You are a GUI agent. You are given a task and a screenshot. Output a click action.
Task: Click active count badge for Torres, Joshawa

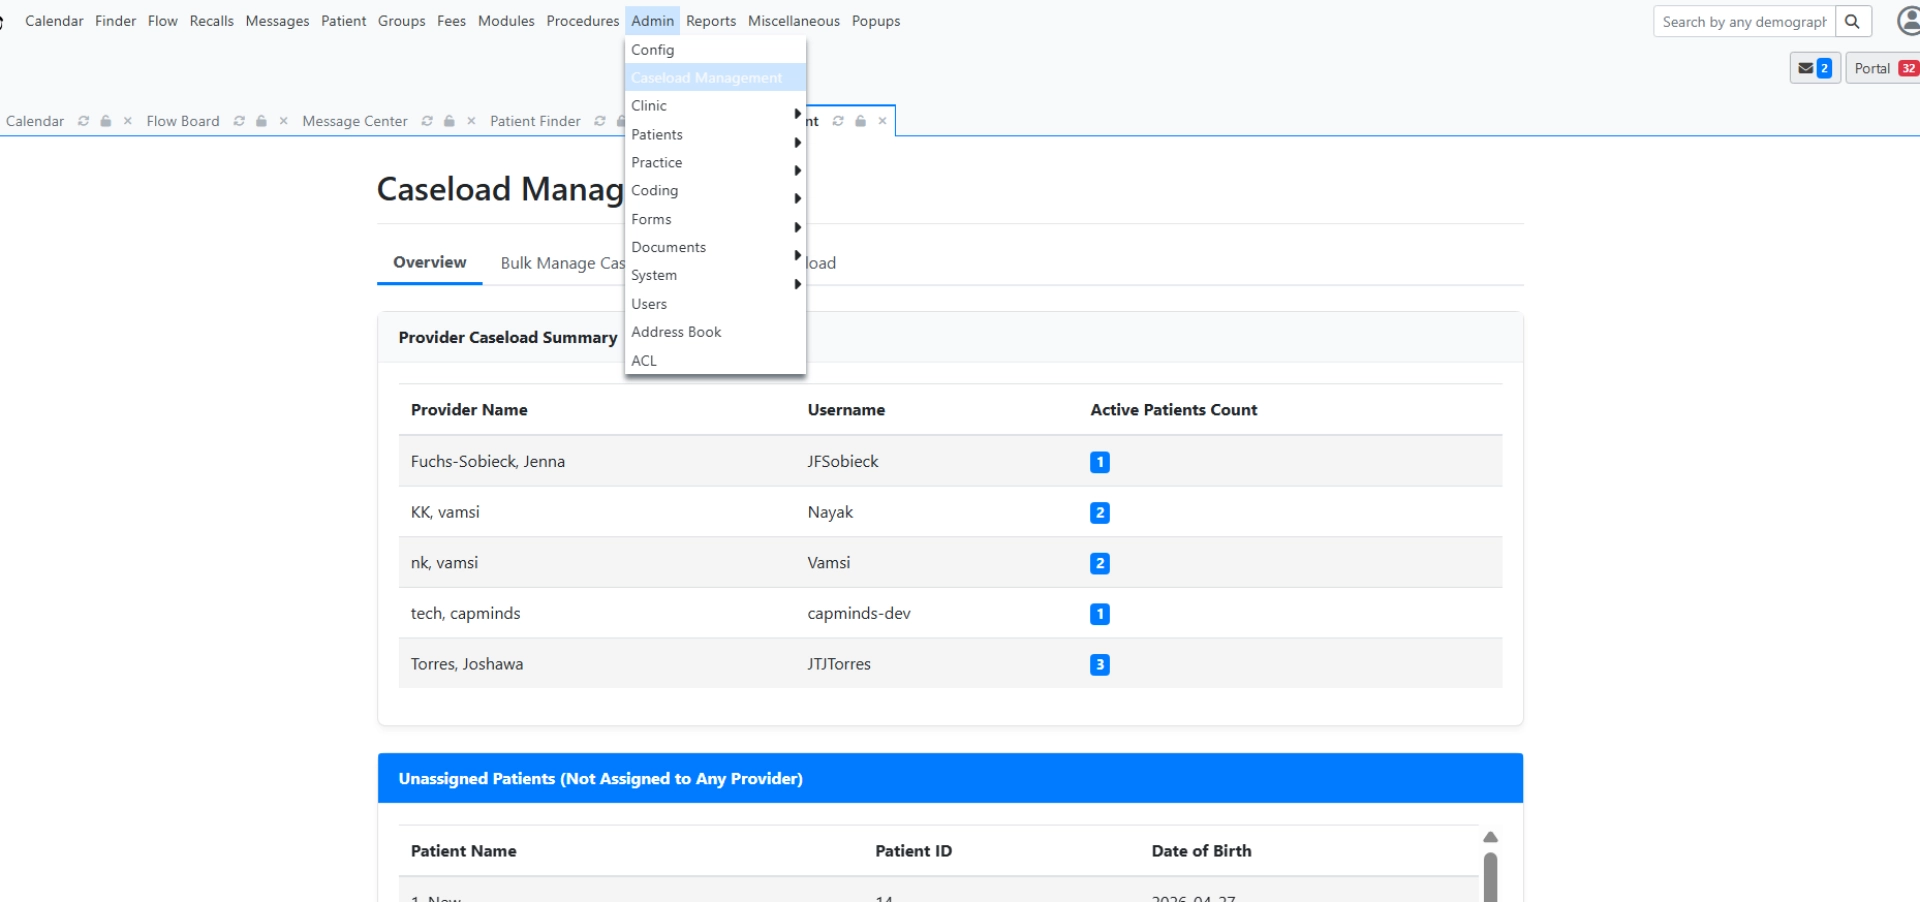(1100, 665)
